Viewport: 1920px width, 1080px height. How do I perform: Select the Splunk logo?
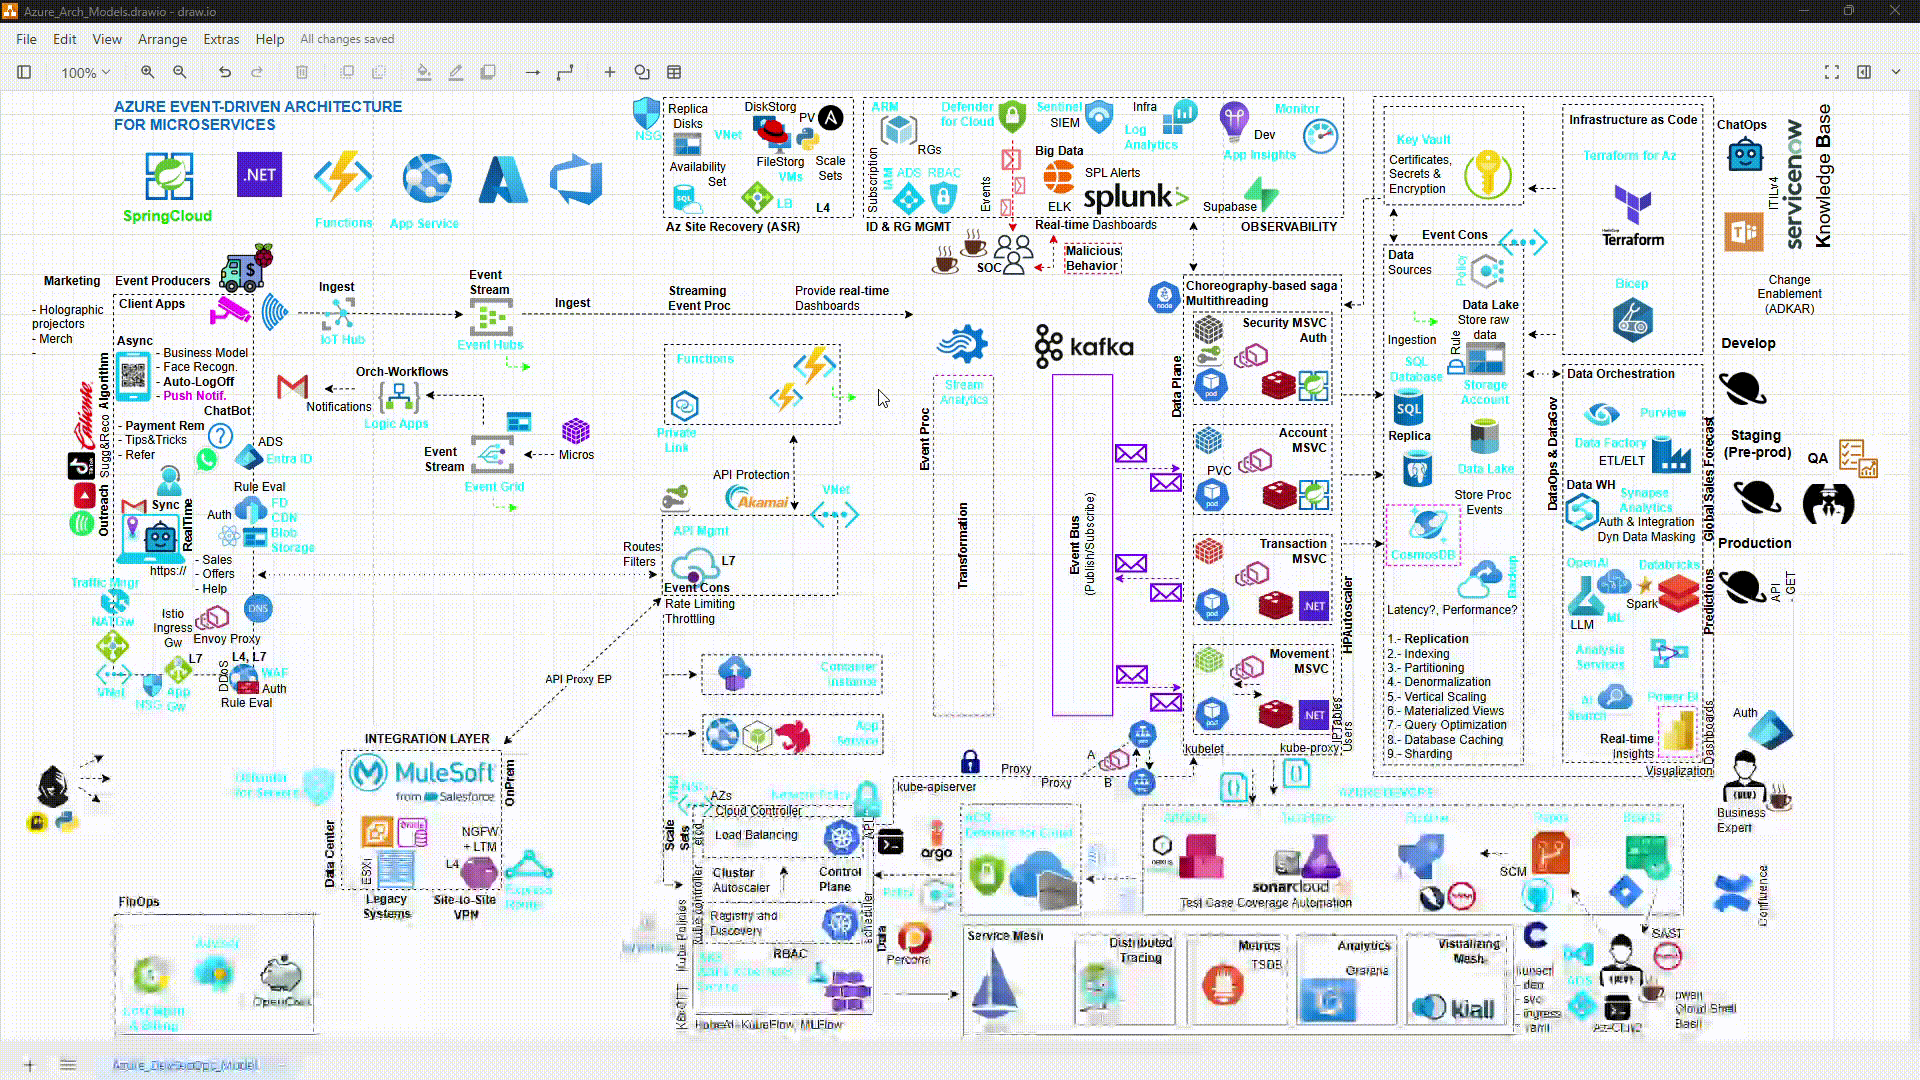coord(1136,197)
